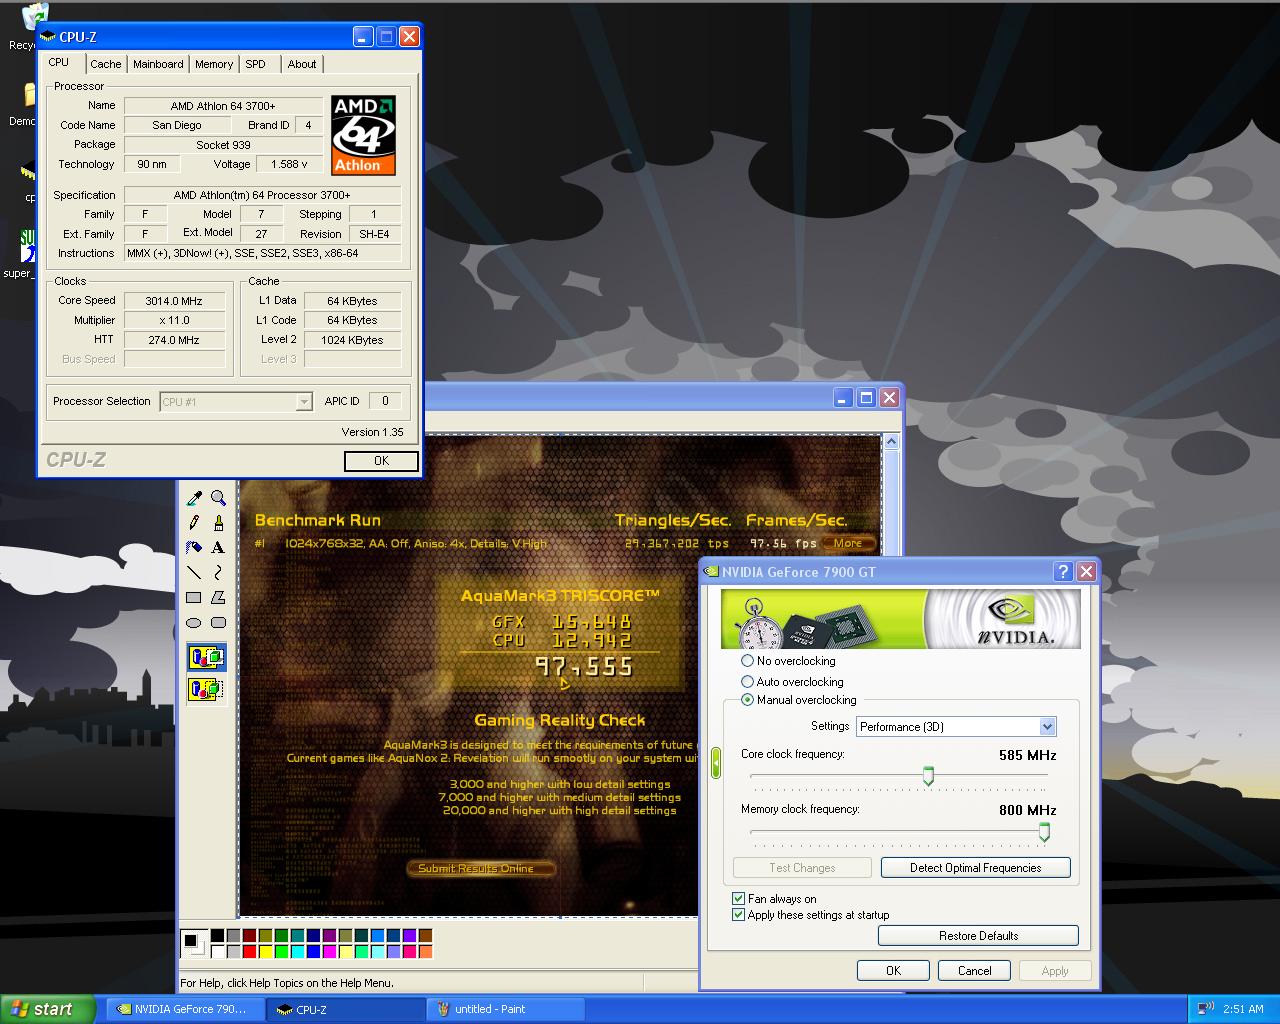Viewport: 1280px width, 1024px height.
Task: Select the Polygon shape tool in Paint
Action: pyautogui.click(x=218, y=597)
